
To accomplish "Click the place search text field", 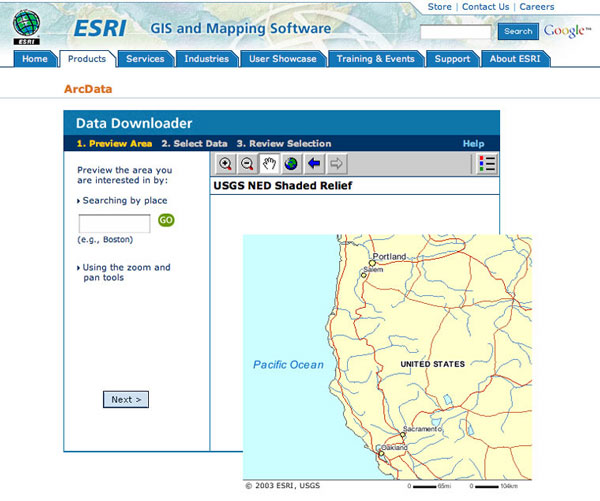I will click(x=114, y=223).
